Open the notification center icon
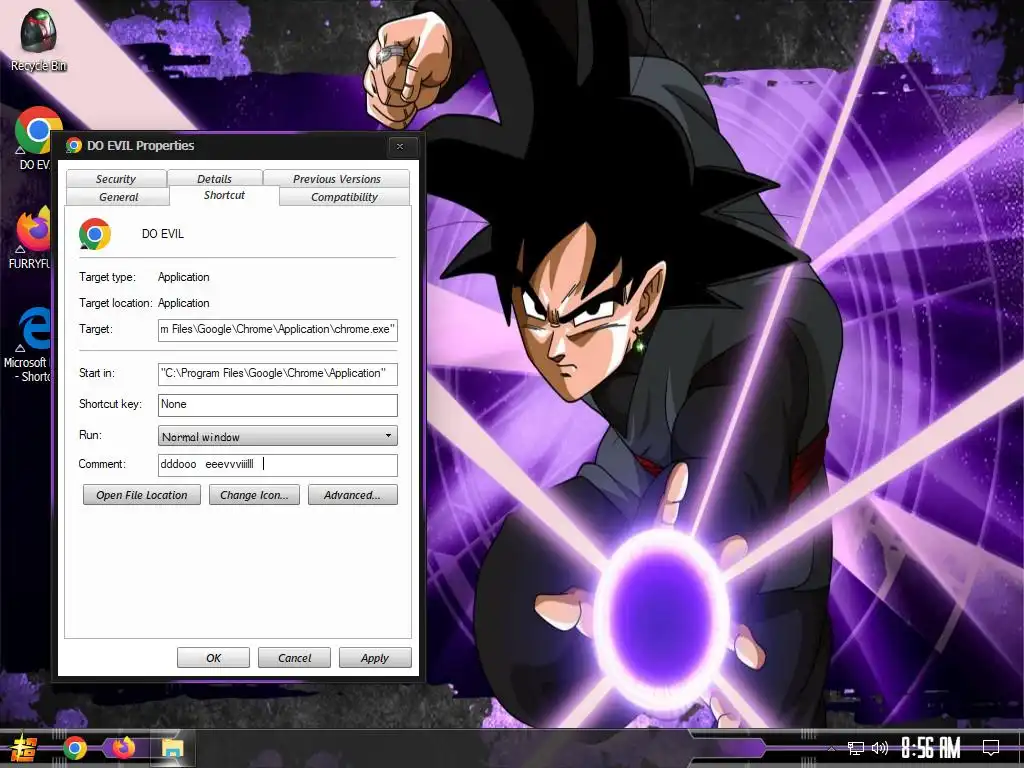 (x=991, y=748)
